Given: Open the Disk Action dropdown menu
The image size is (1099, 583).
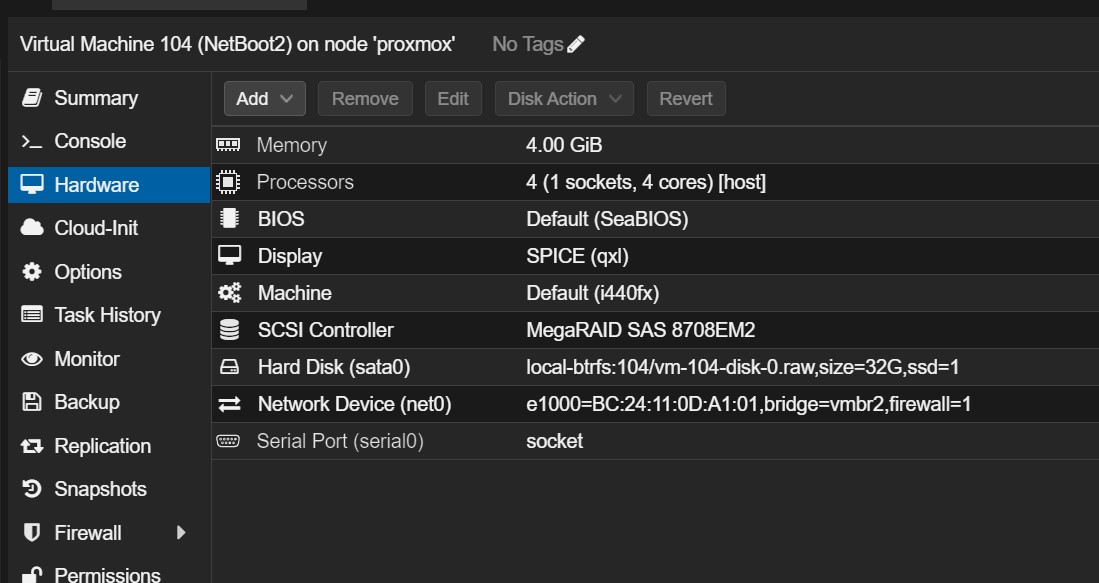Looking at the screenshot, I should 564,99.
